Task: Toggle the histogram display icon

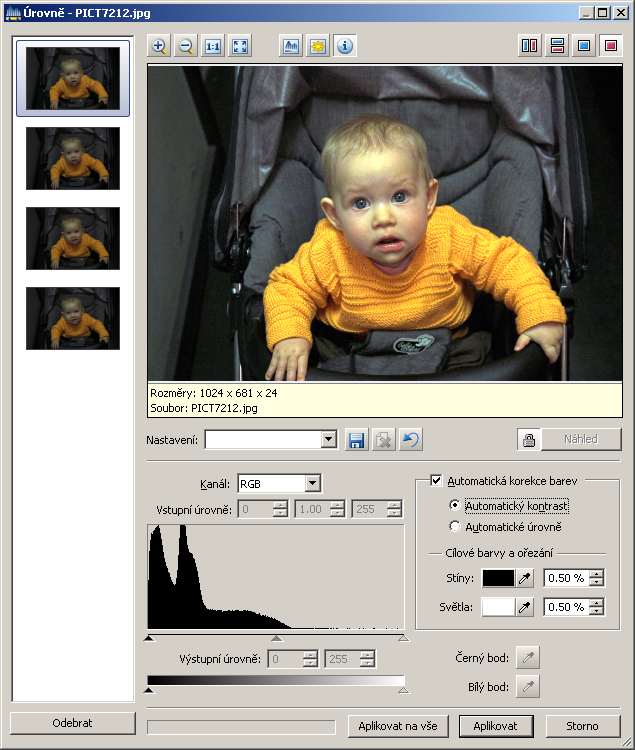Action: [291, 46]
